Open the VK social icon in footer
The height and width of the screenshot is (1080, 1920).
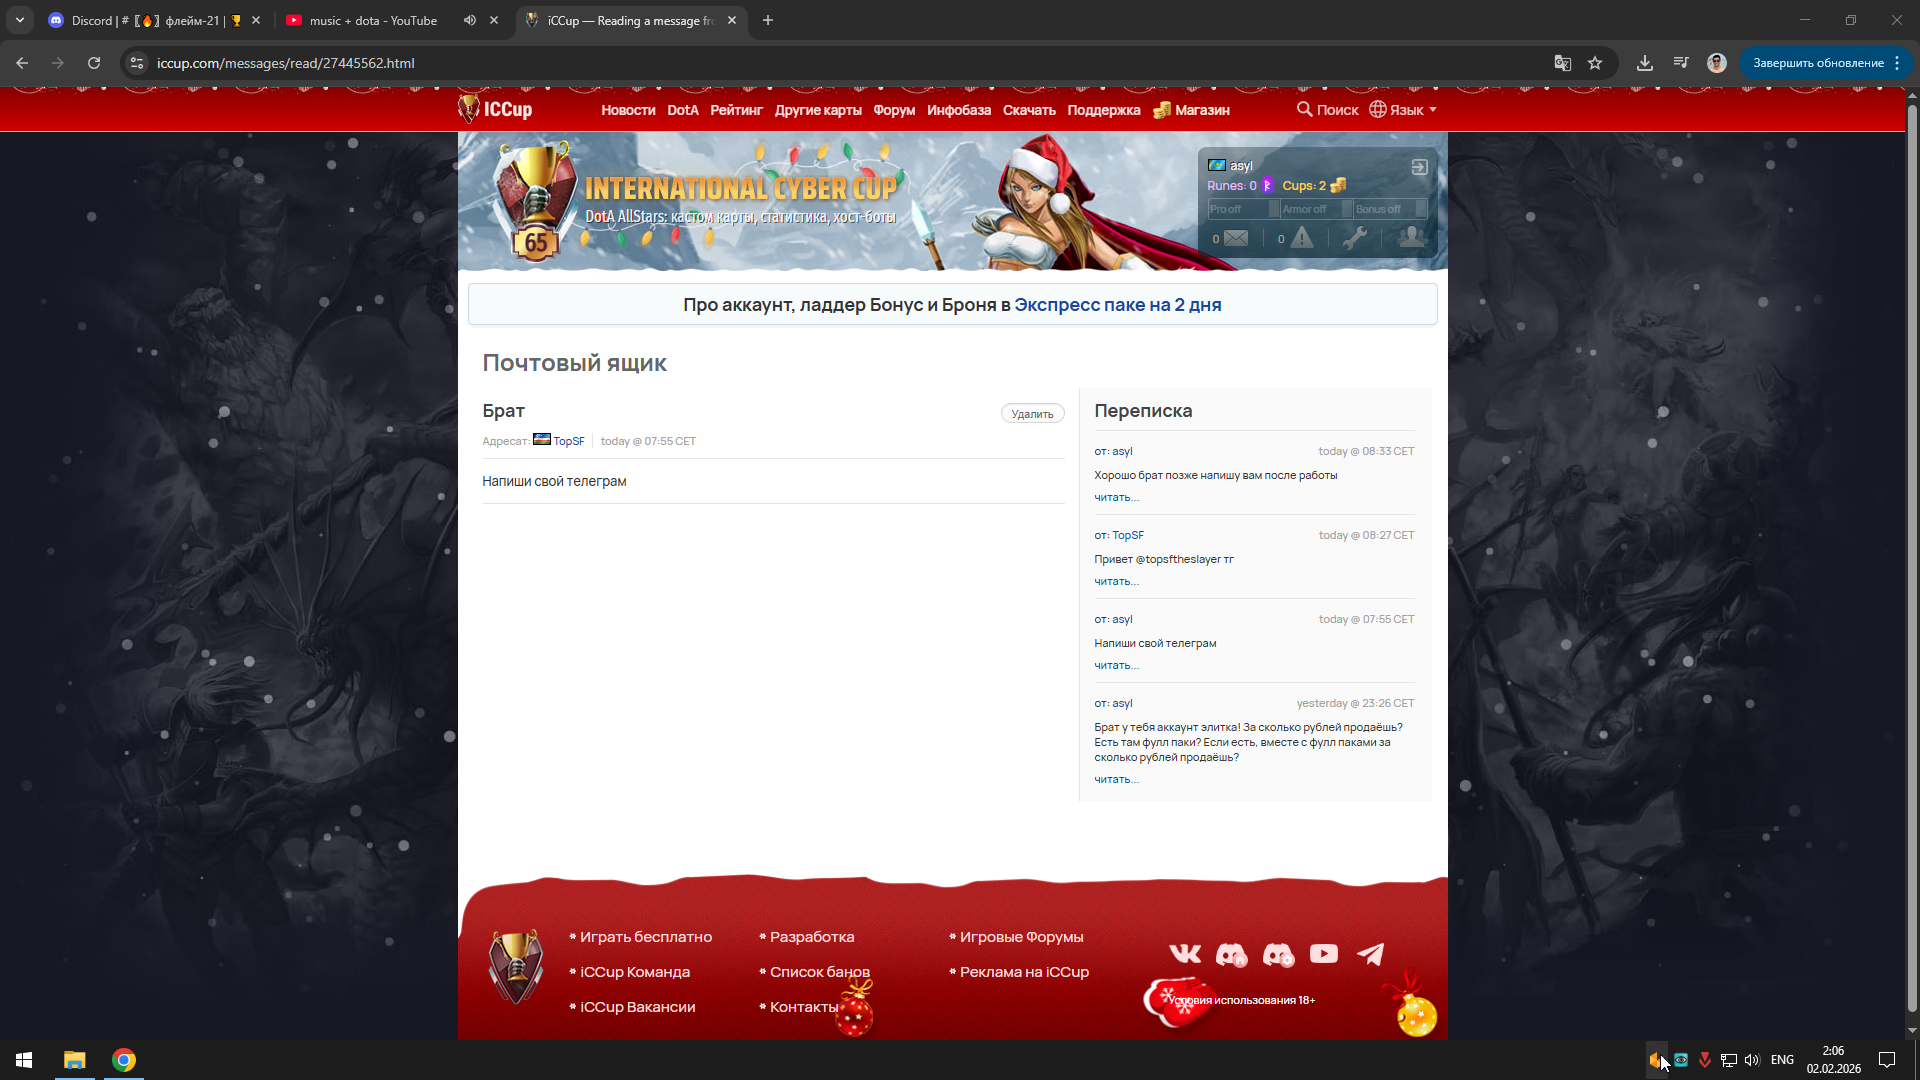(x=1185, y=954)
